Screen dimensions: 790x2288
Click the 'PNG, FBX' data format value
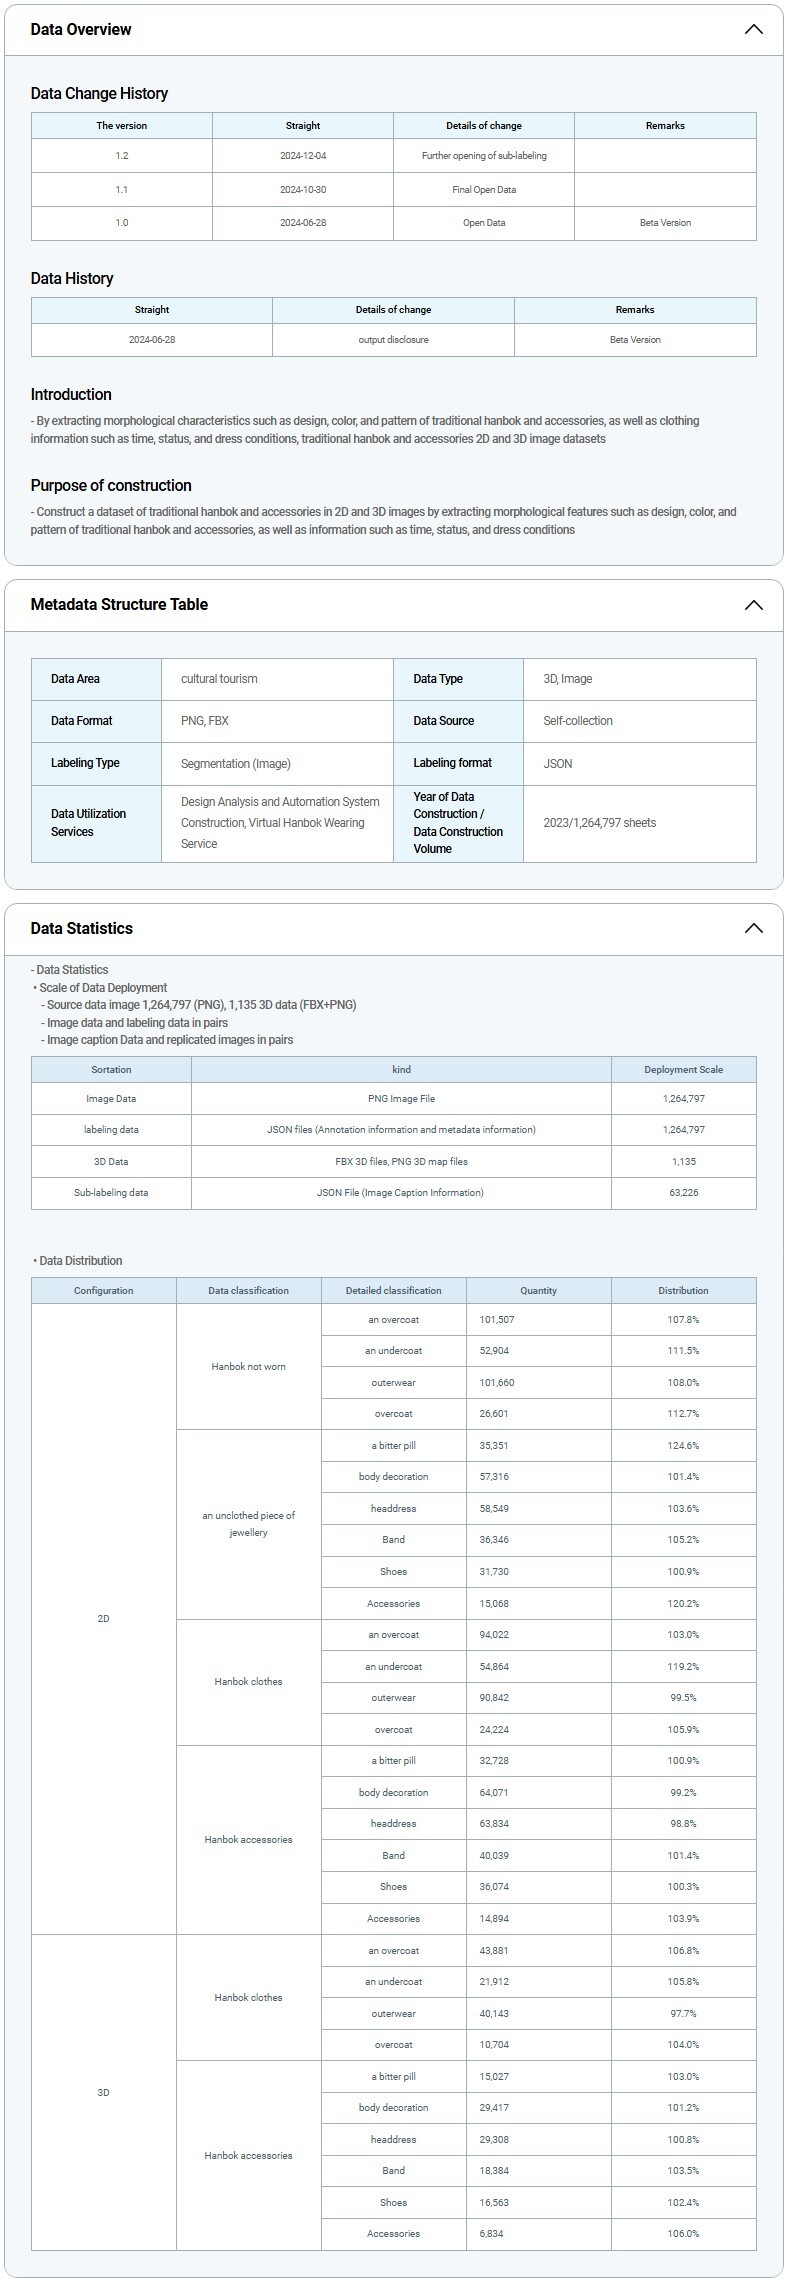205,721
